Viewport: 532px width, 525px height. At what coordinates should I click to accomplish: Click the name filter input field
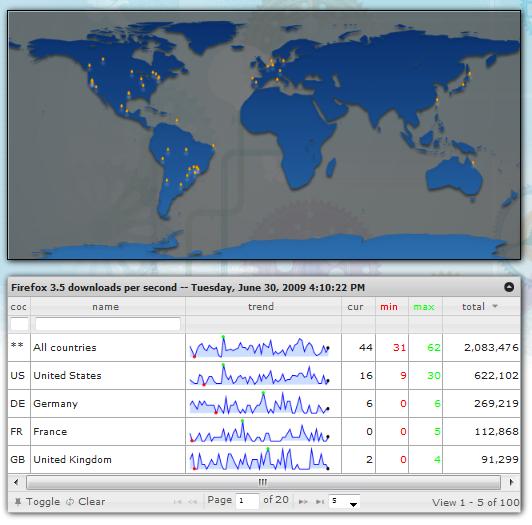pyautogui.click(x=108, y=324)
